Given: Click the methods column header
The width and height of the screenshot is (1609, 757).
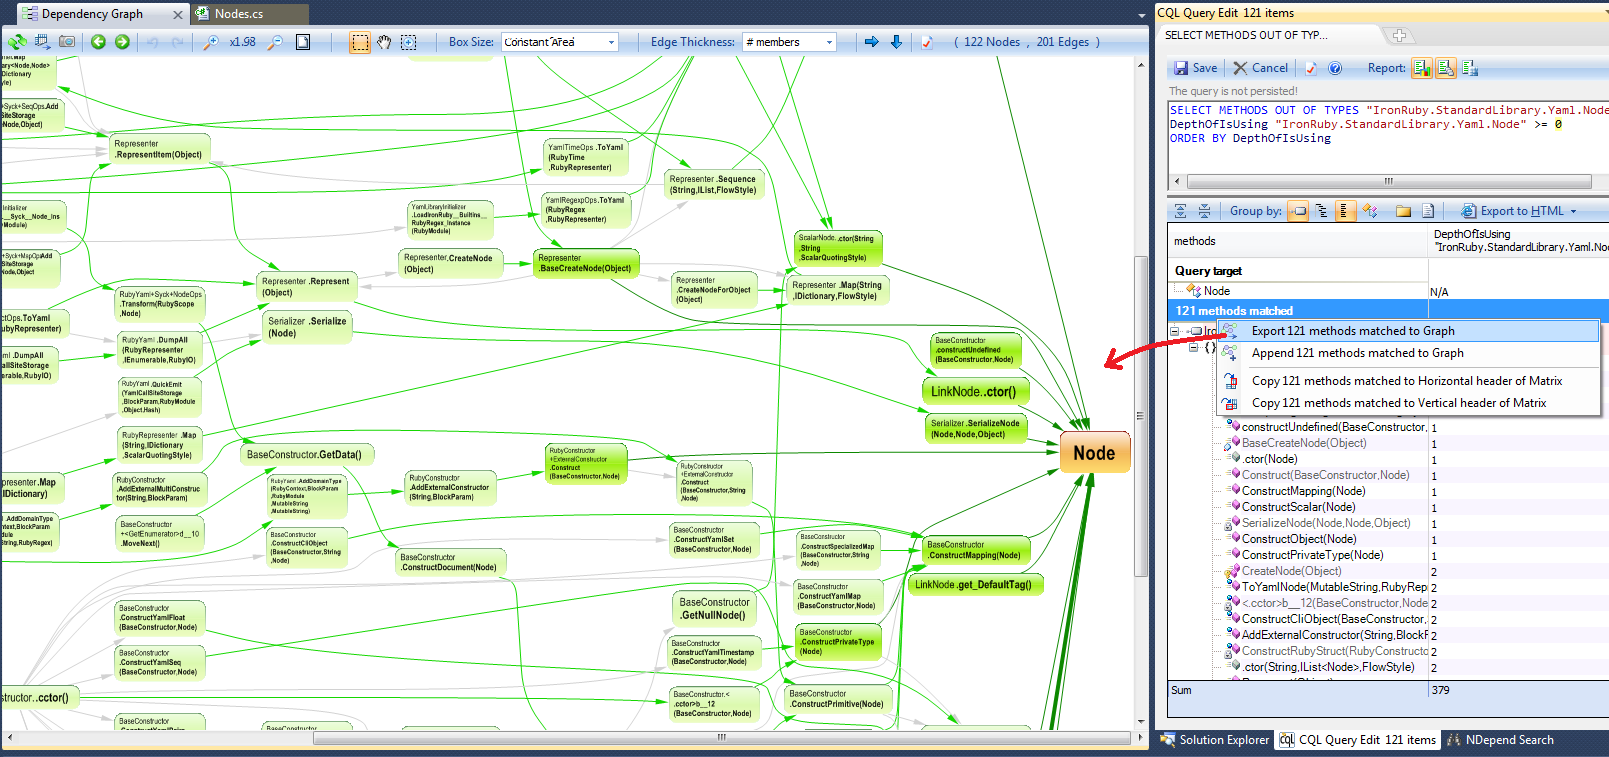Looking at the screenshot, I should click(x=1298, y=241).
